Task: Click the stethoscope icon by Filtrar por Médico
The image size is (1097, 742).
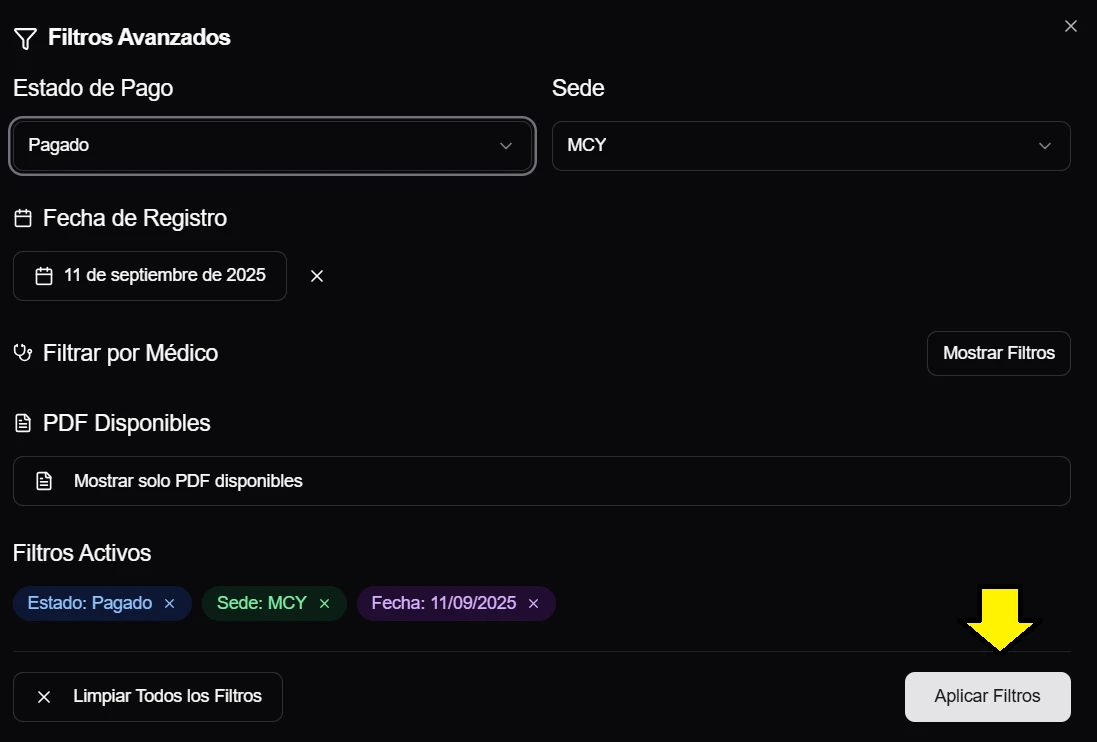Action: point(23,353)
